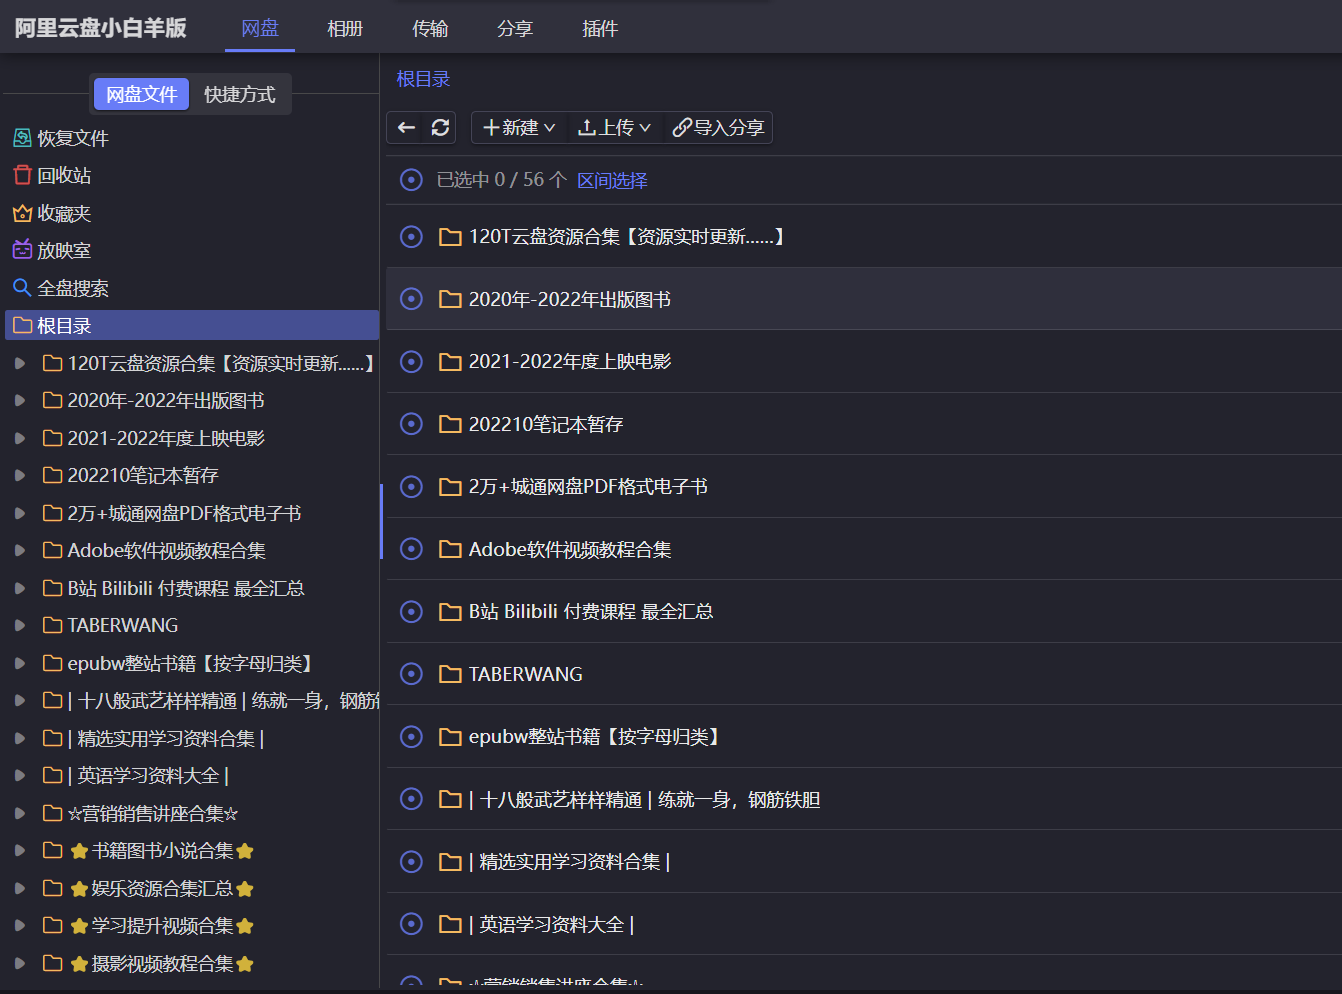The width and height of the screenshot is (1342, 994).
Task: Expand Adobe软件视频教程合集 in the tree
Action: [20, 551]
